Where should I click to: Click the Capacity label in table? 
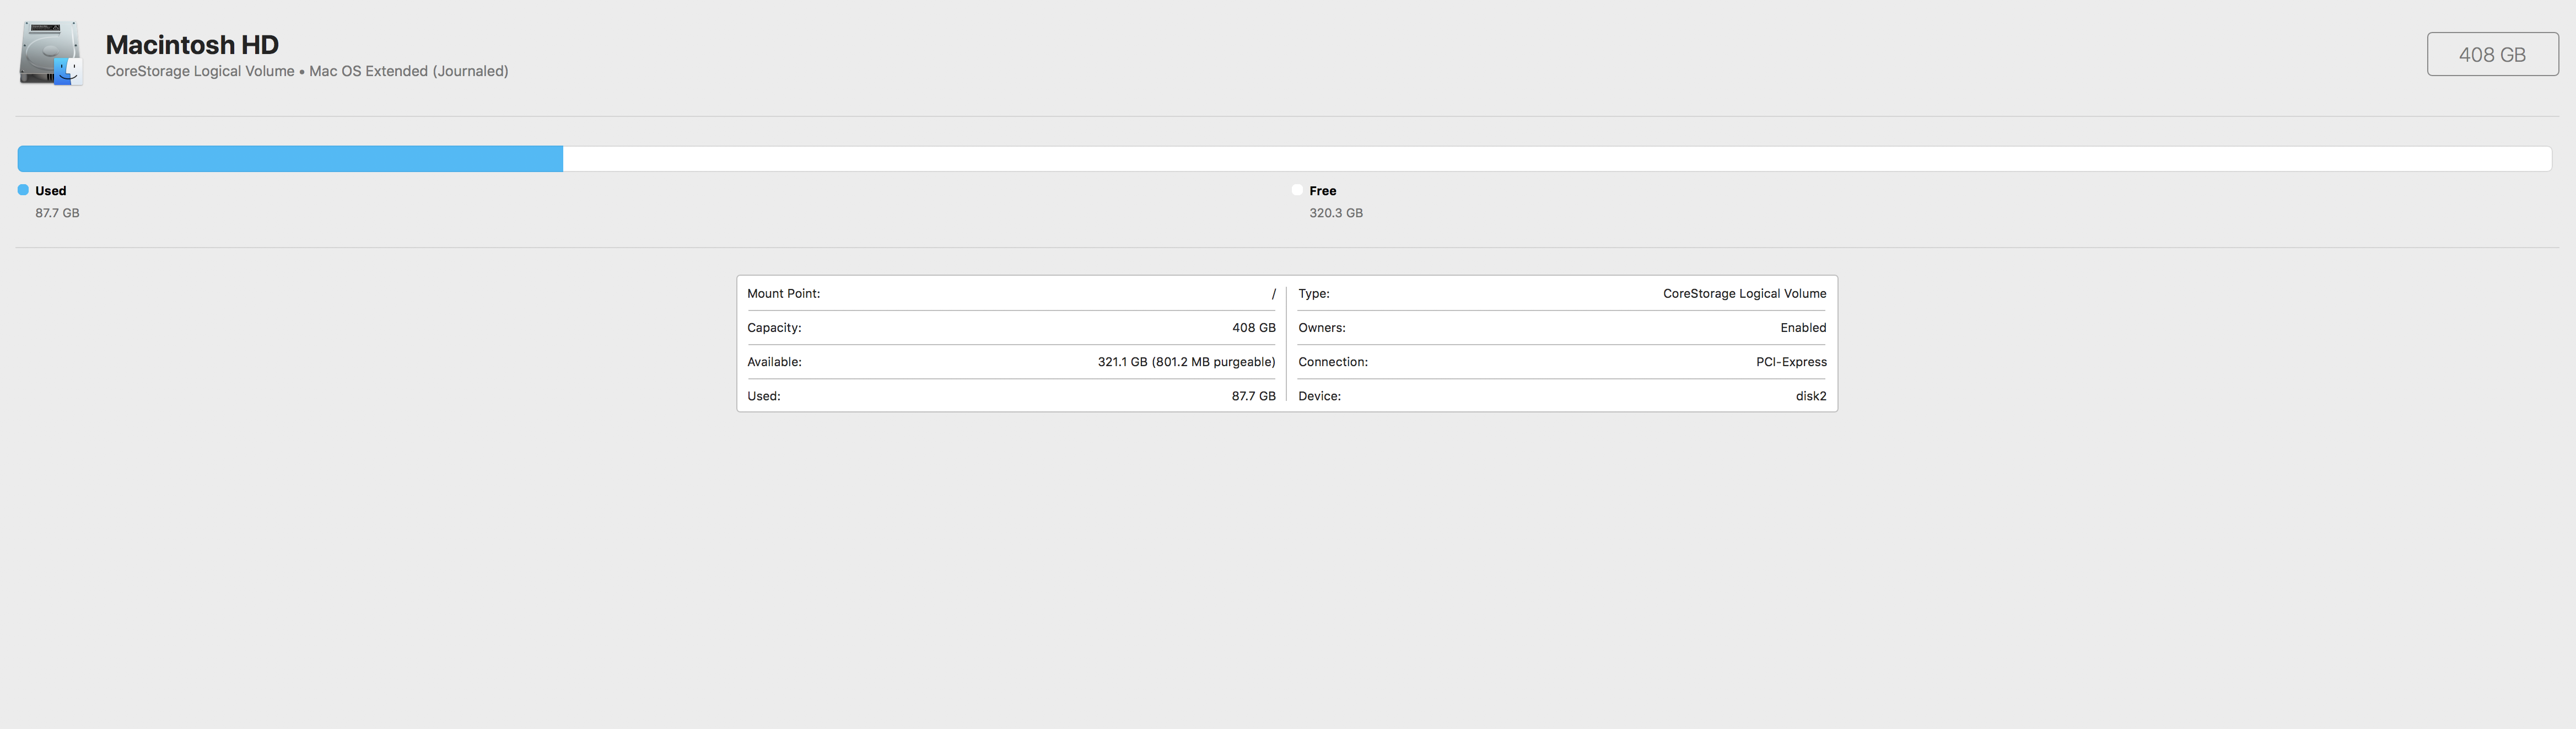pyautogui.click(x=774, y=328)
